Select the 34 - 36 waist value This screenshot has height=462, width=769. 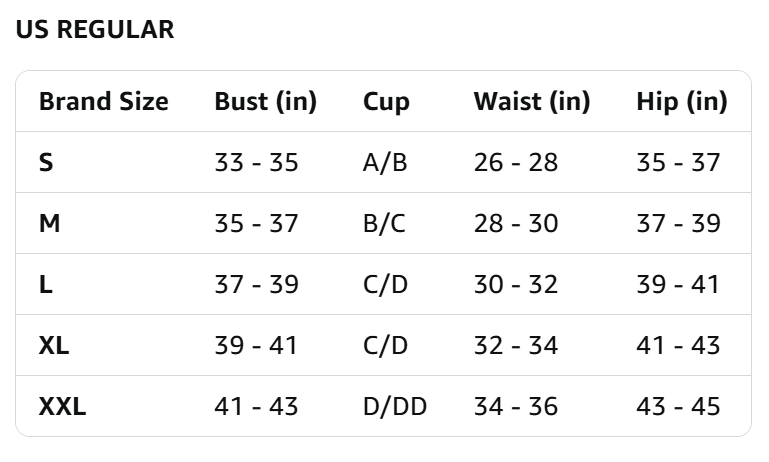(x=515, y=406)
